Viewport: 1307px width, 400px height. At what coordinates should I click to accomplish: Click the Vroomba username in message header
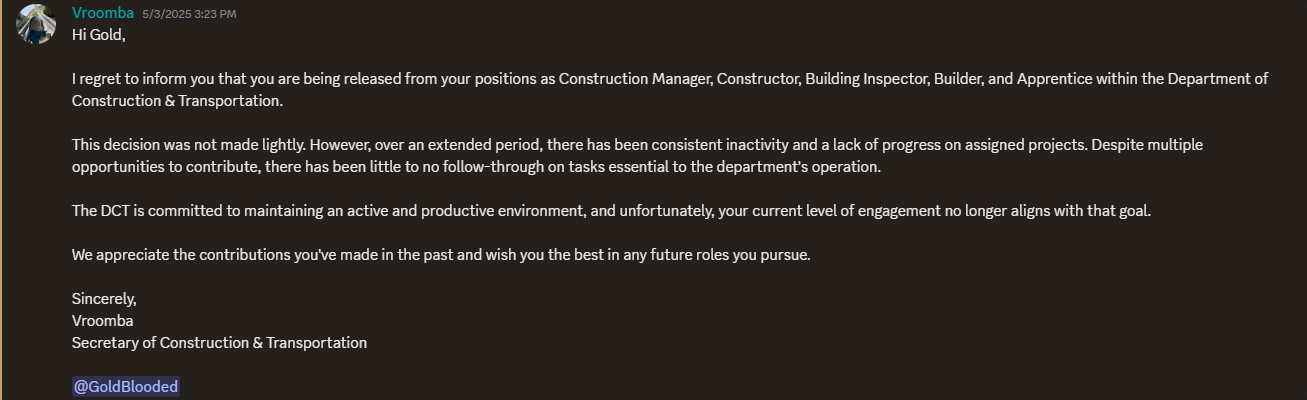pyautogui.click(x=103, y=13)
